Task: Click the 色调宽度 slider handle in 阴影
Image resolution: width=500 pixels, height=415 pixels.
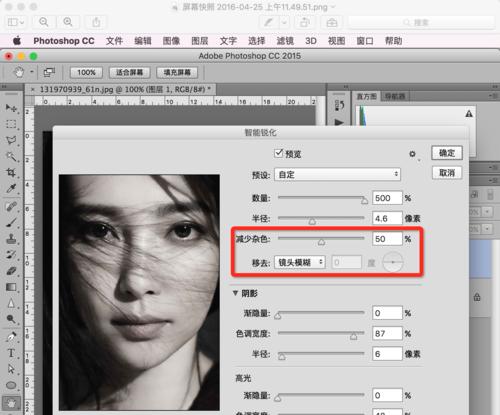Action: pos(354,336)
